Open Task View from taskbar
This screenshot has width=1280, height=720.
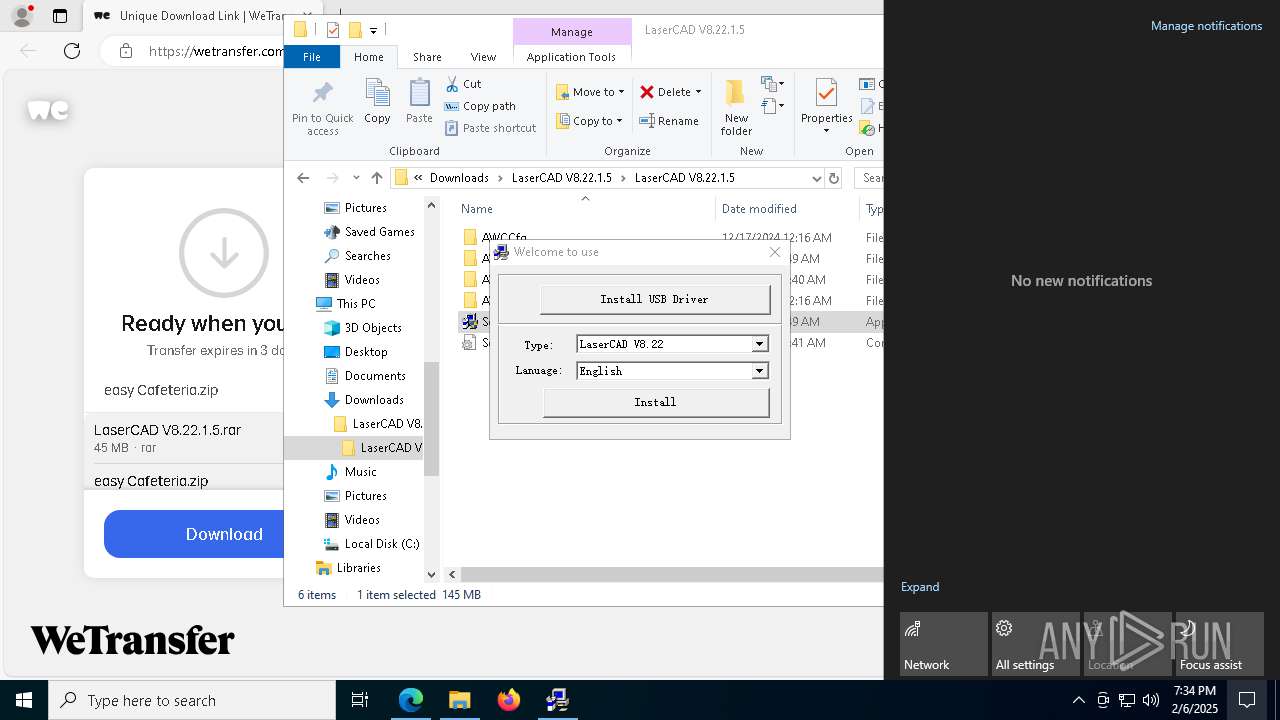360,700
